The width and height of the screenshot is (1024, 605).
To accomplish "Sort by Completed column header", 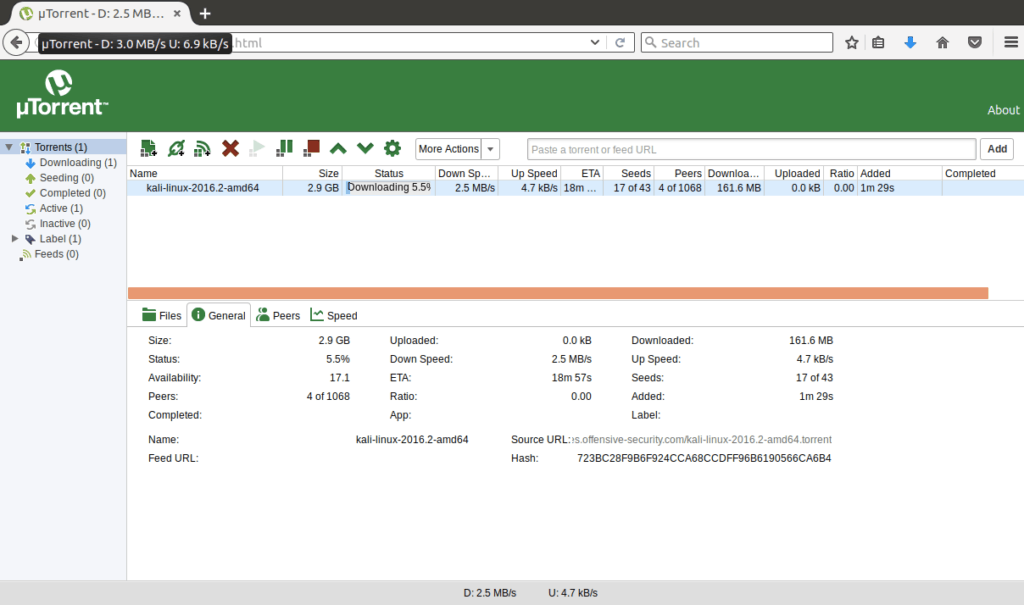I will click(983, 173).
